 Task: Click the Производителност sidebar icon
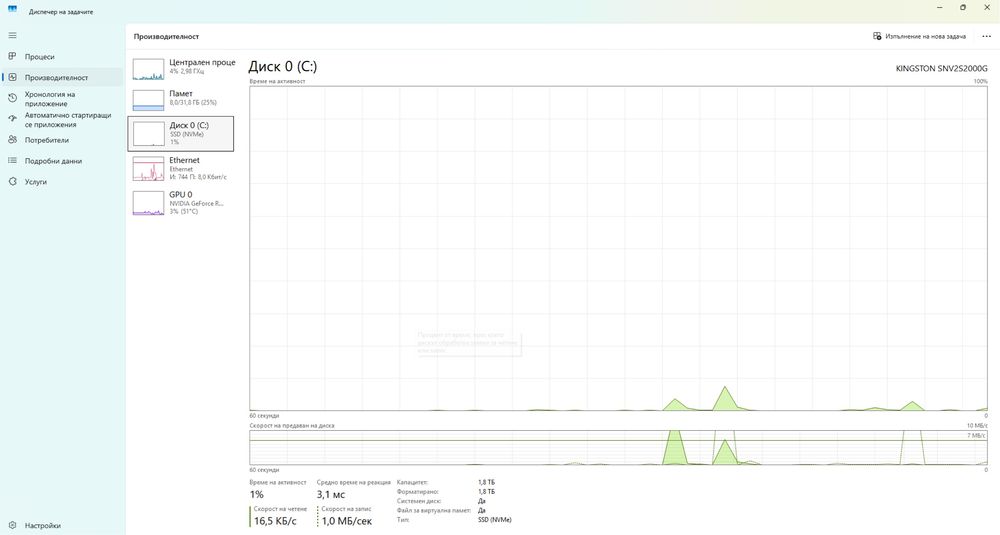pos(12,77)
